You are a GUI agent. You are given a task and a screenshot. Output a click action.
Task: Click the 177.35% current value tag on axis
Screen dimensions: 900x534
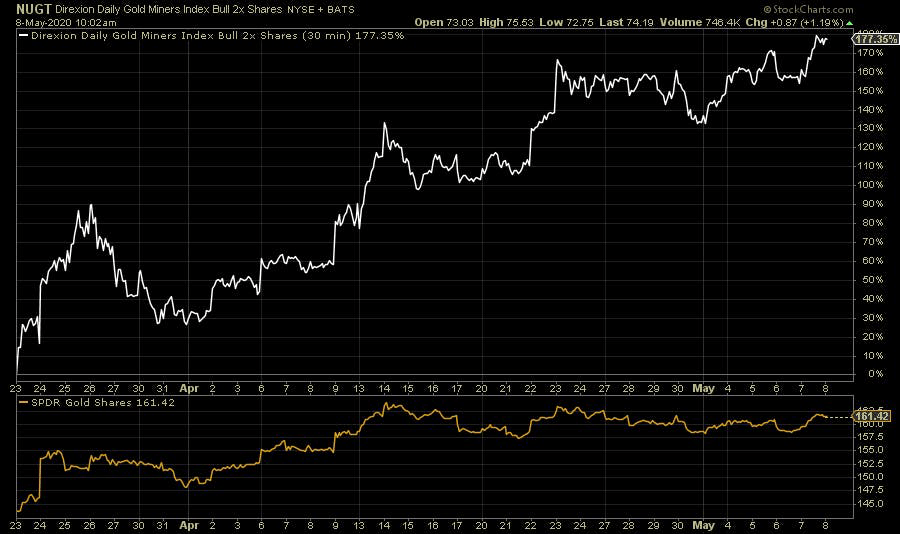pyautogui.click(x=875, y=39)
